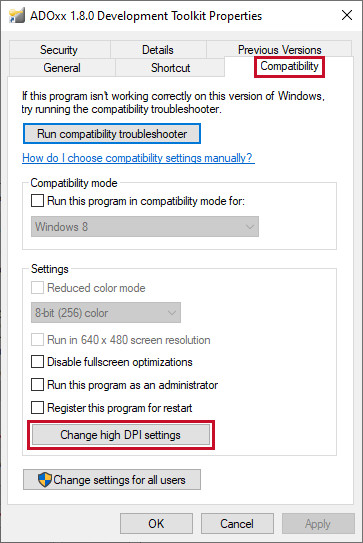Expand the 8-bit (256) color dropdown
This screenshot has width=363, height=543.
point(106,313)
